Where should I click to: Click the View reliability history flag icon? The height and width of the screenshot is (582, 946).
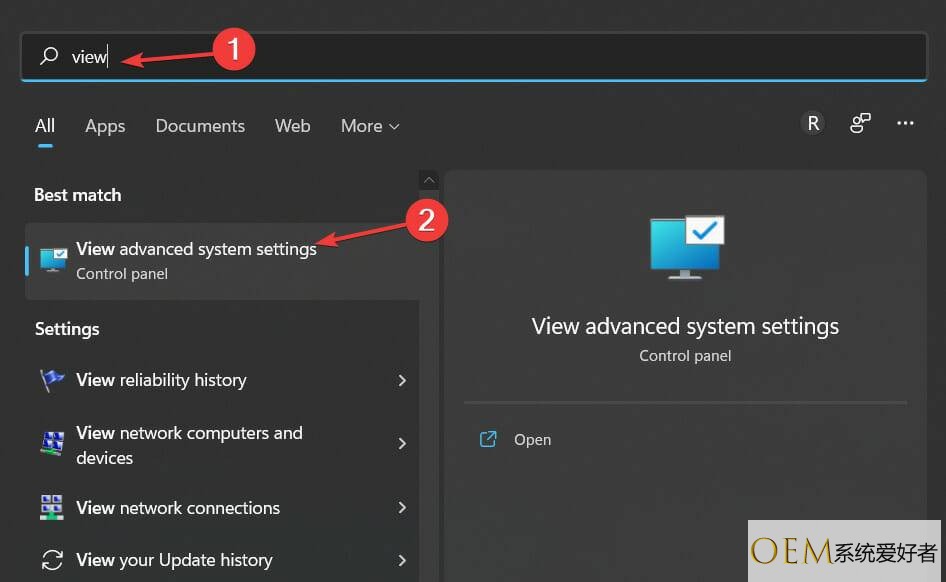coord(52,380)
